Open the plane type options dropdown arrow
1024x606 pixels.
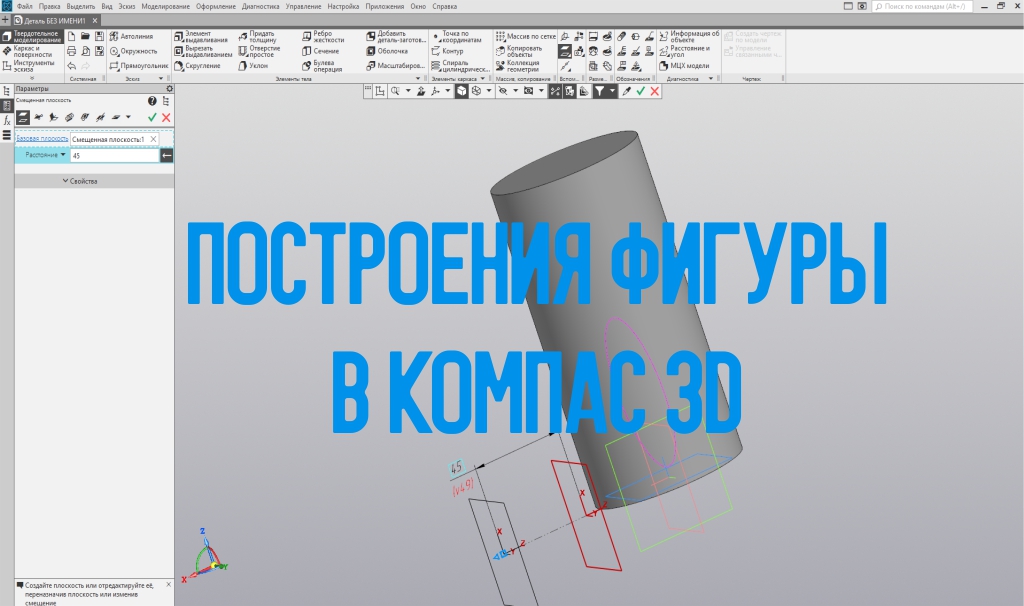coord(128,117)
